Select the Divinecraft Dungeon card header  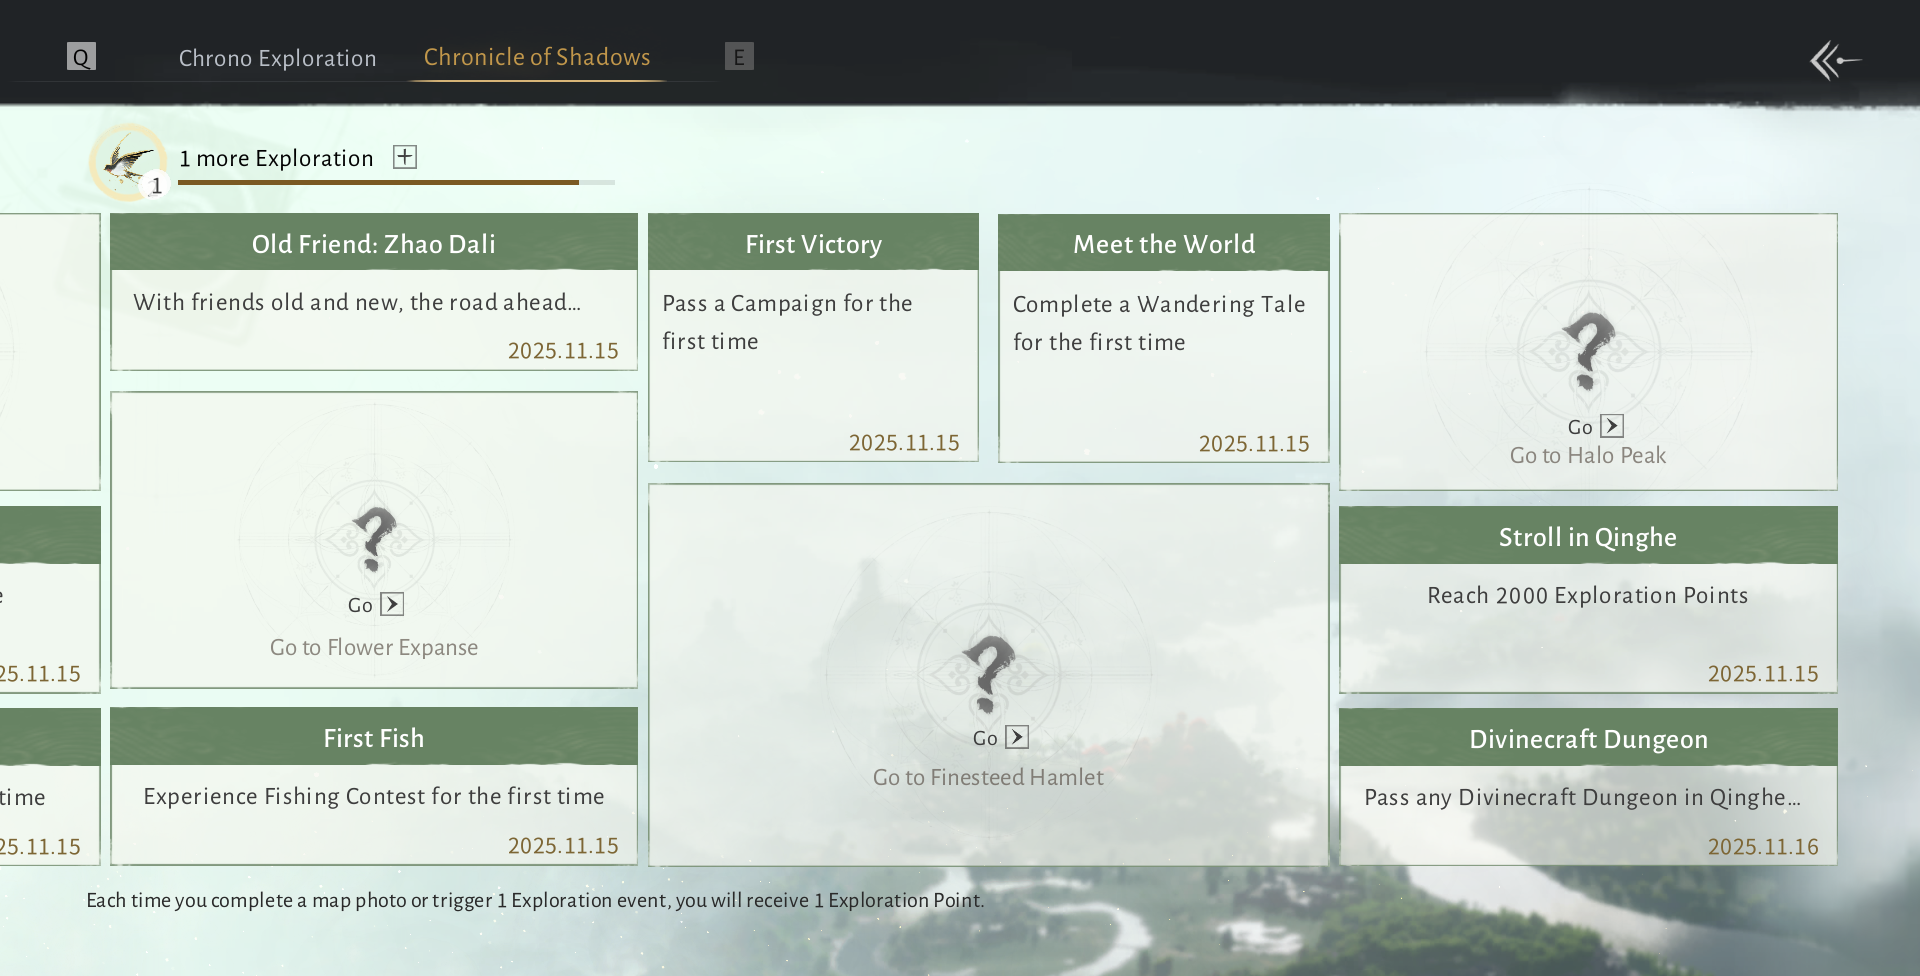pyautogui.click(x=1588, y=738)
